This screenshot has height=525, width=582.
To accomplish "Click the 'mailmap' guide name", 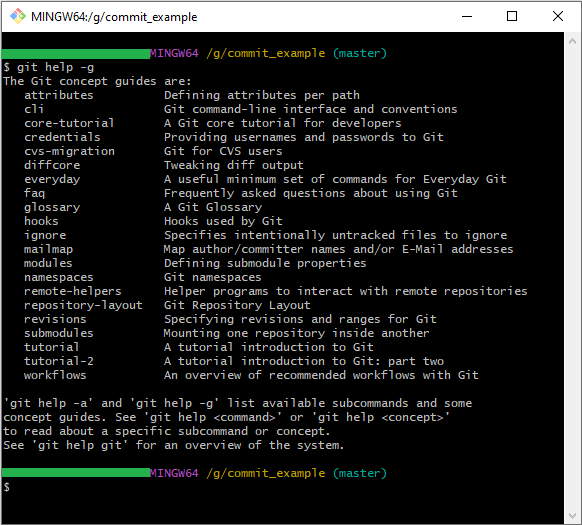I will tap(48, 249).
